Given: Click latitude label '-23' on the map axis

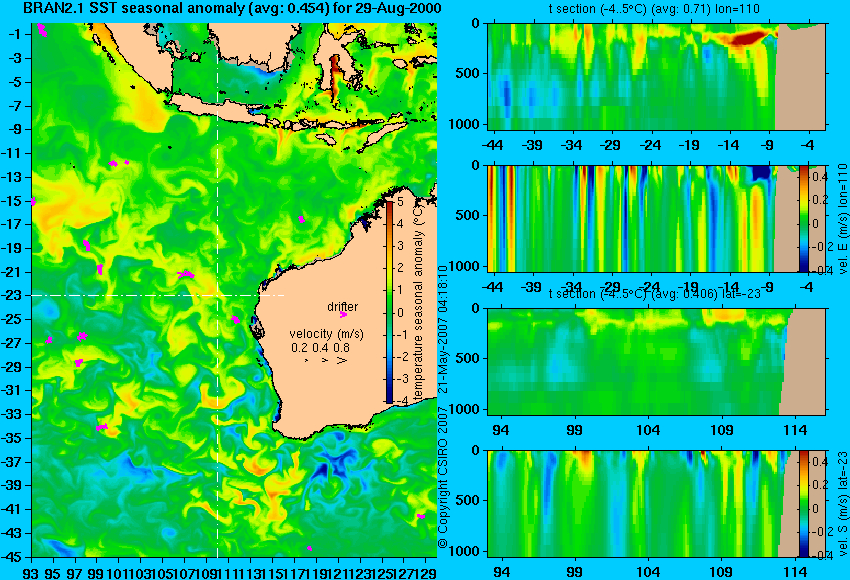Looking at the screenshot, I should coord(14,295).
